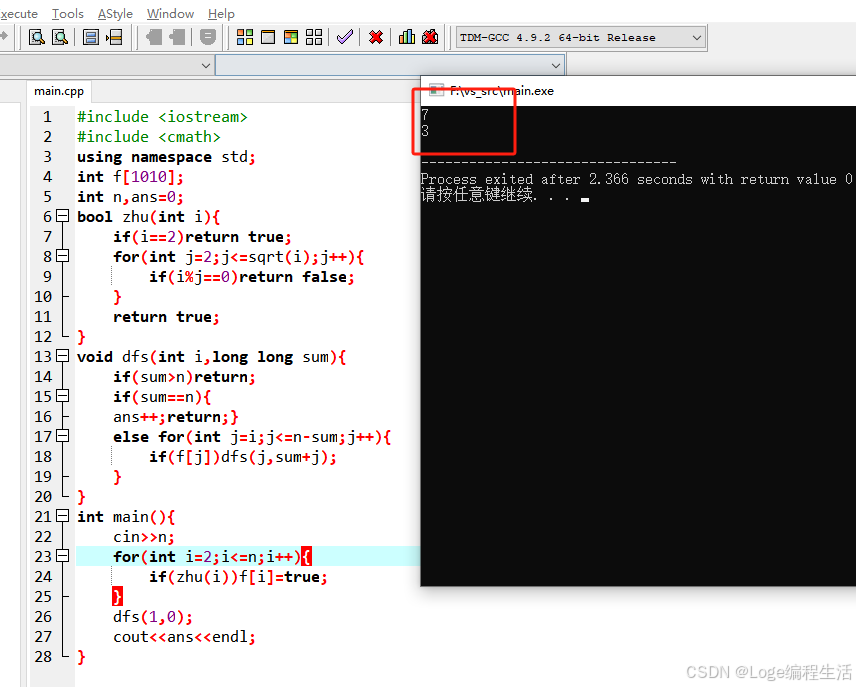Click the console output value 3

[425, 131]
